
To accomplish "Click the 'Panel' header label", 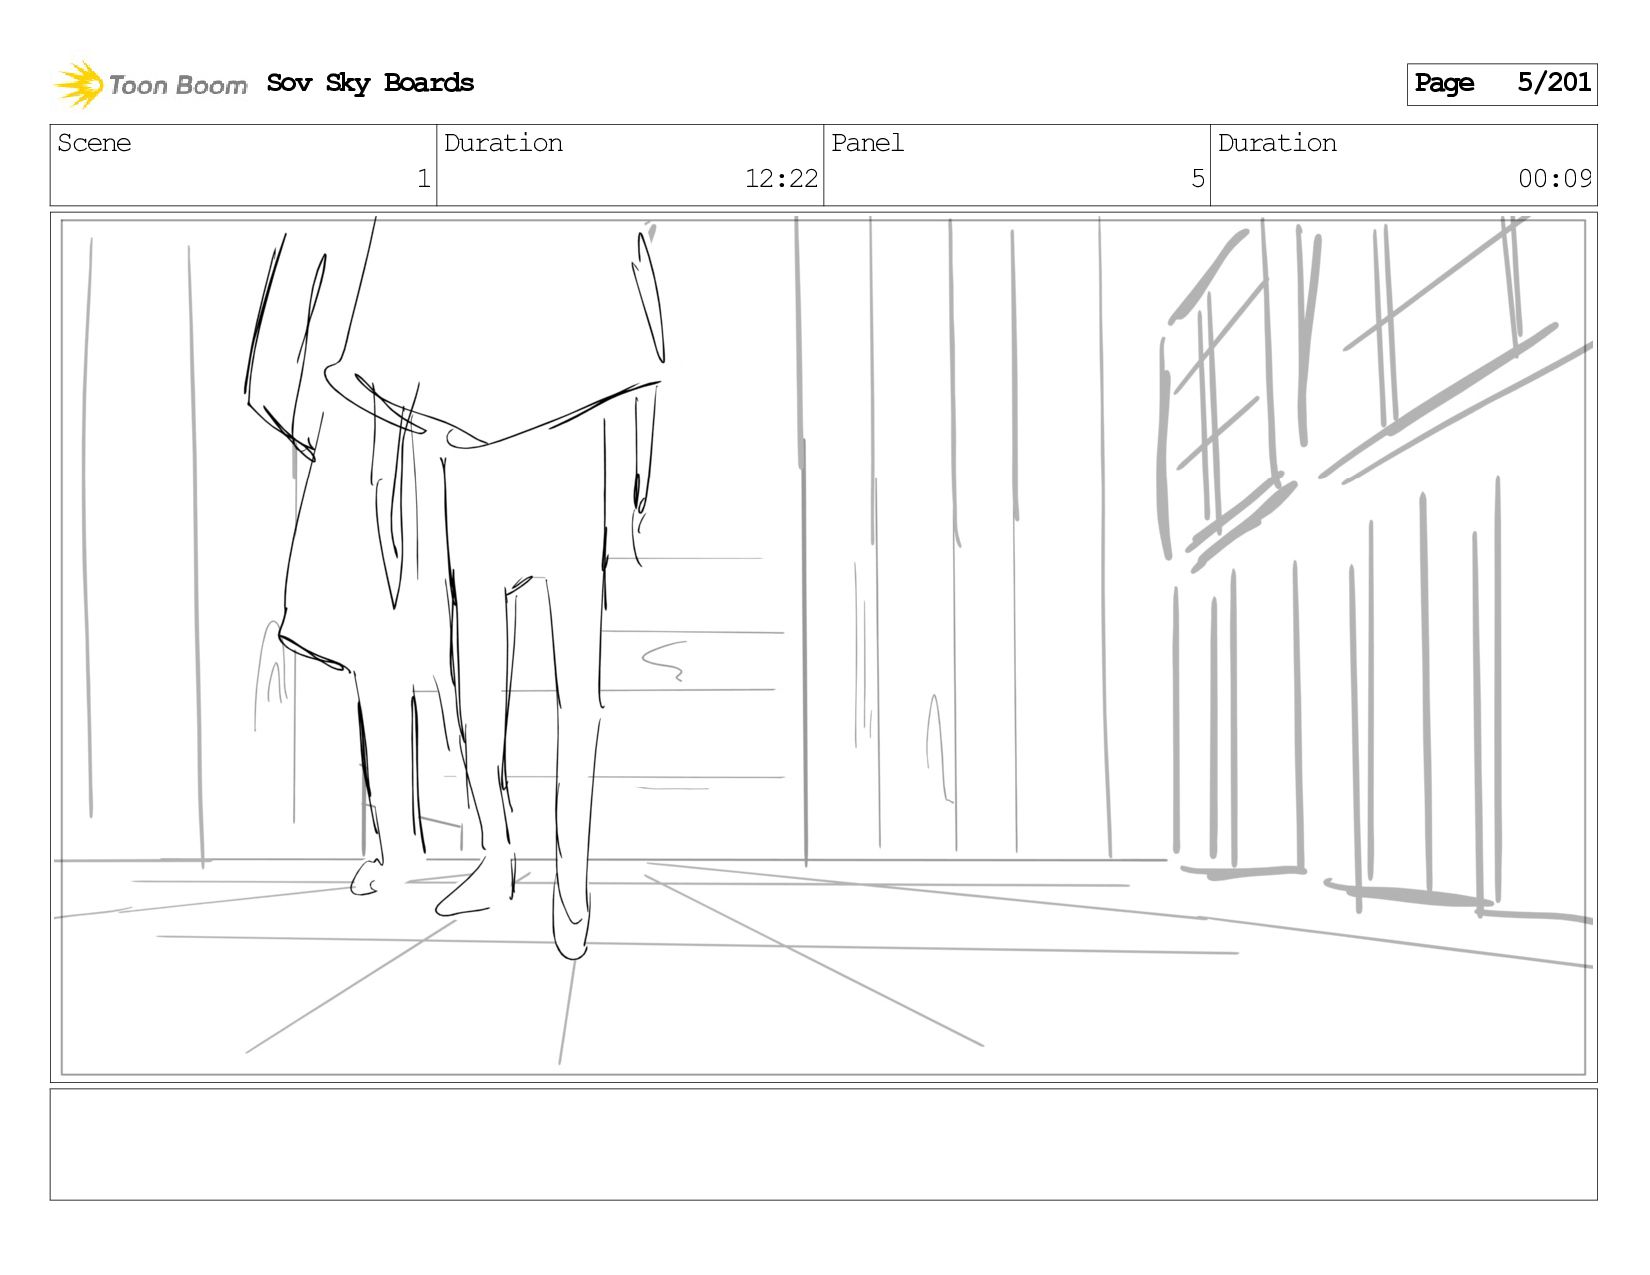I will (x=867, y=143).
